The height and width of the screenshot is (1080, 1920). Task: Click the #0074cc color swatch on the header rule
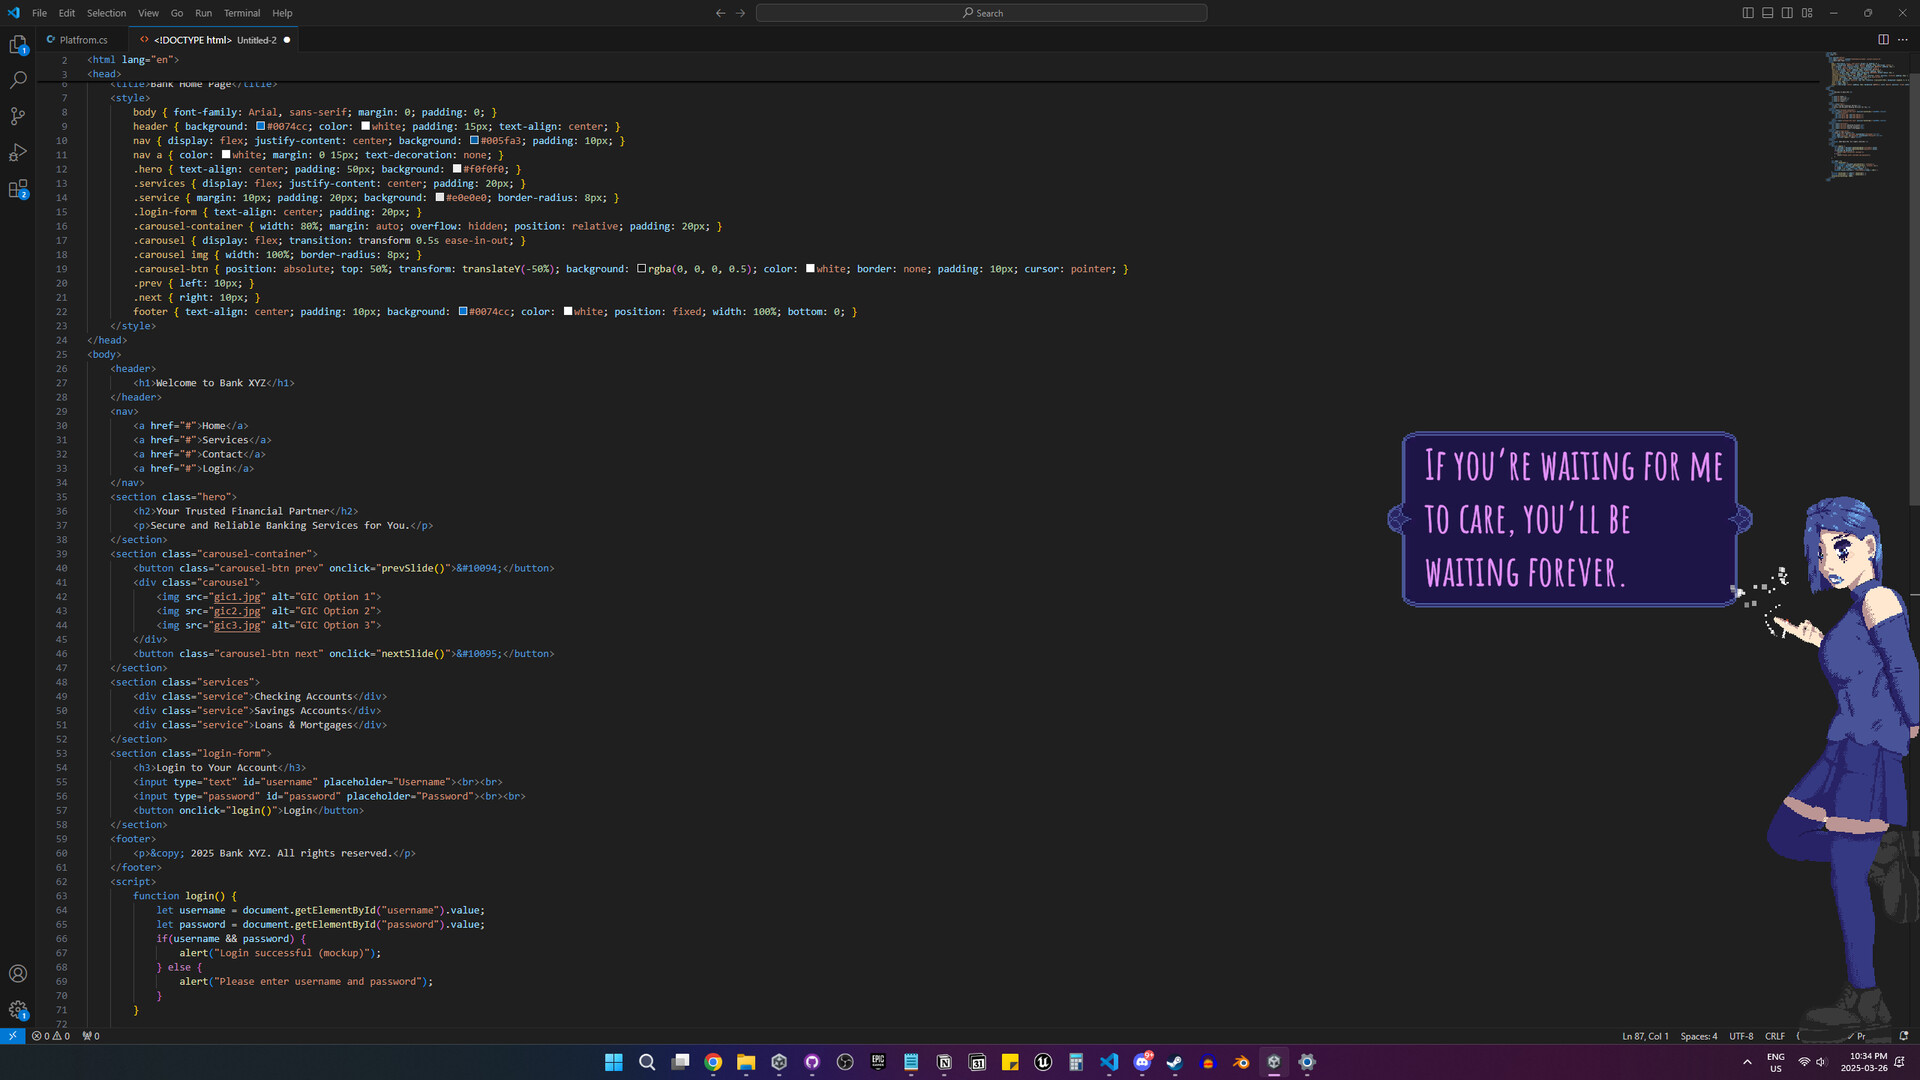coord(259,126)
